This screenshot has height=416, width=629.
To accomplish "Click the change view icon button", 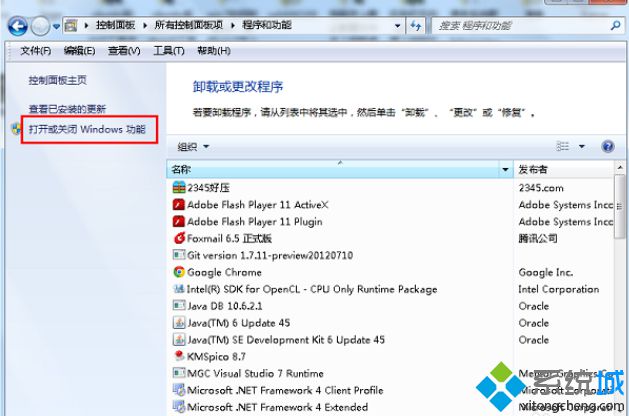I will [563, 146].
